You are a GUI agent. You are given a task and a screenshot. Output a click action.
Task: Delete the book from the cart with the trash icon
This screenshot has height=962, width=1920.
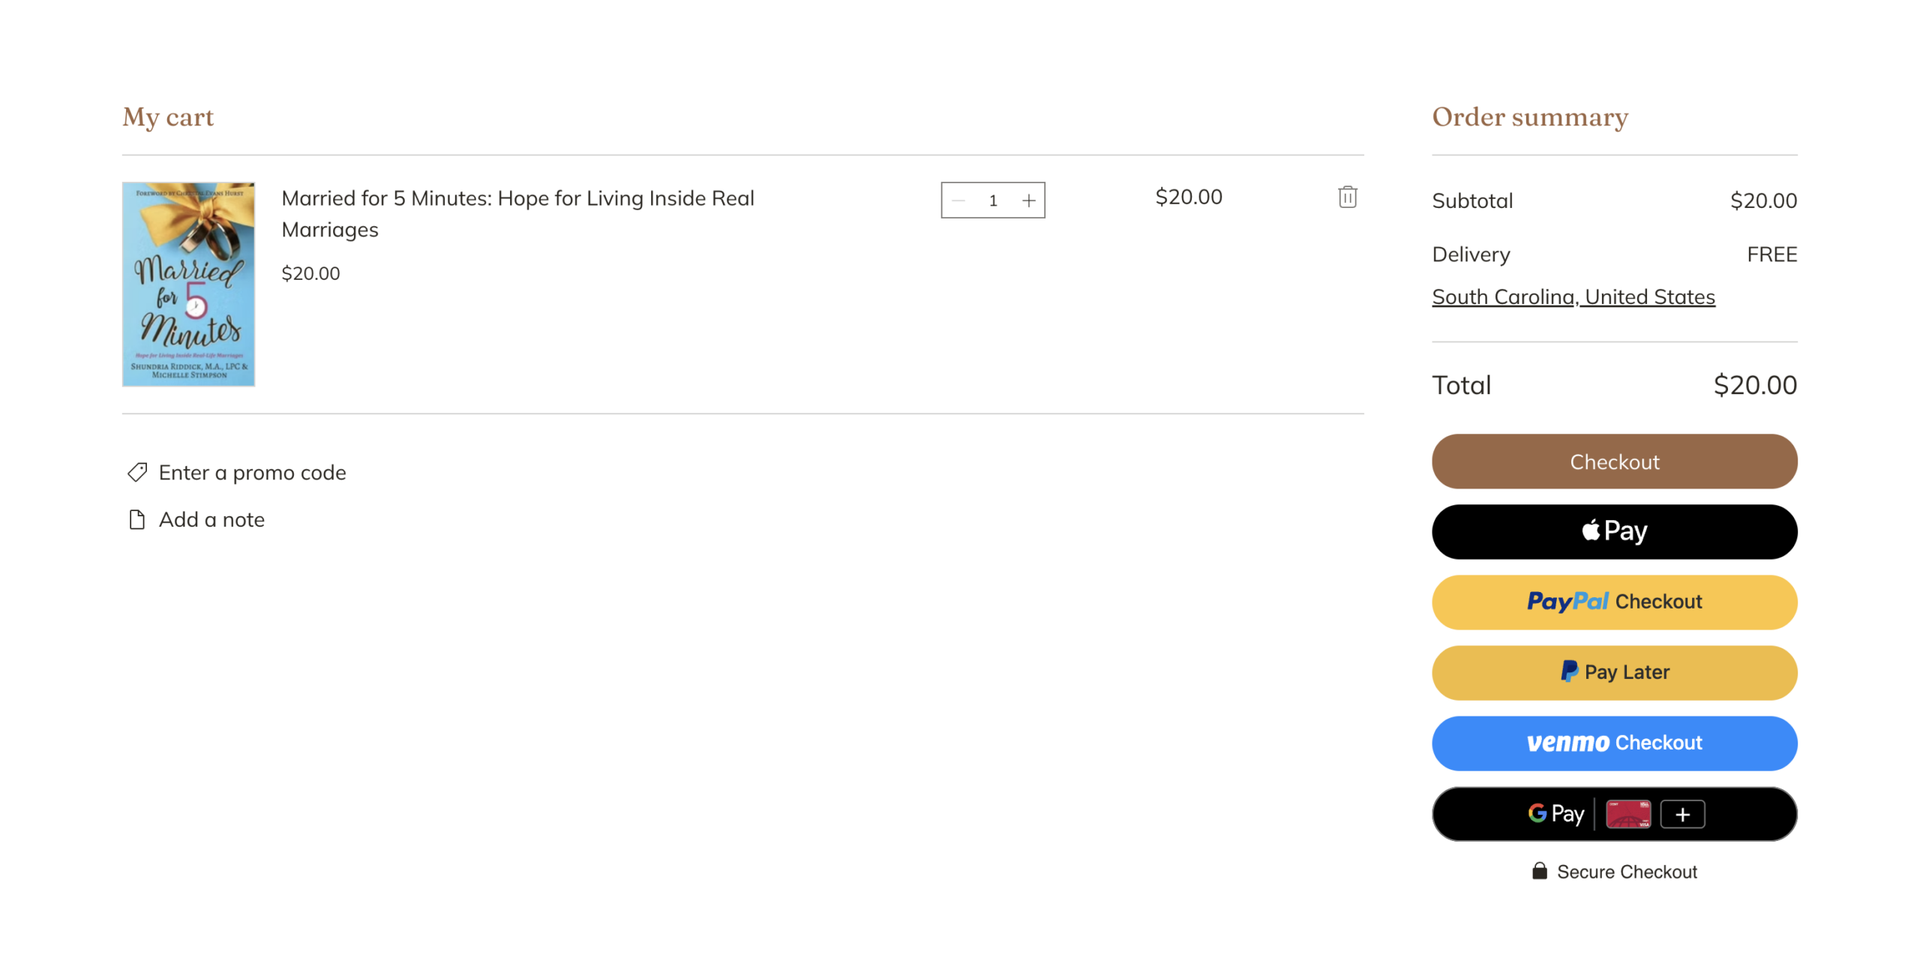click(1347, 197)
